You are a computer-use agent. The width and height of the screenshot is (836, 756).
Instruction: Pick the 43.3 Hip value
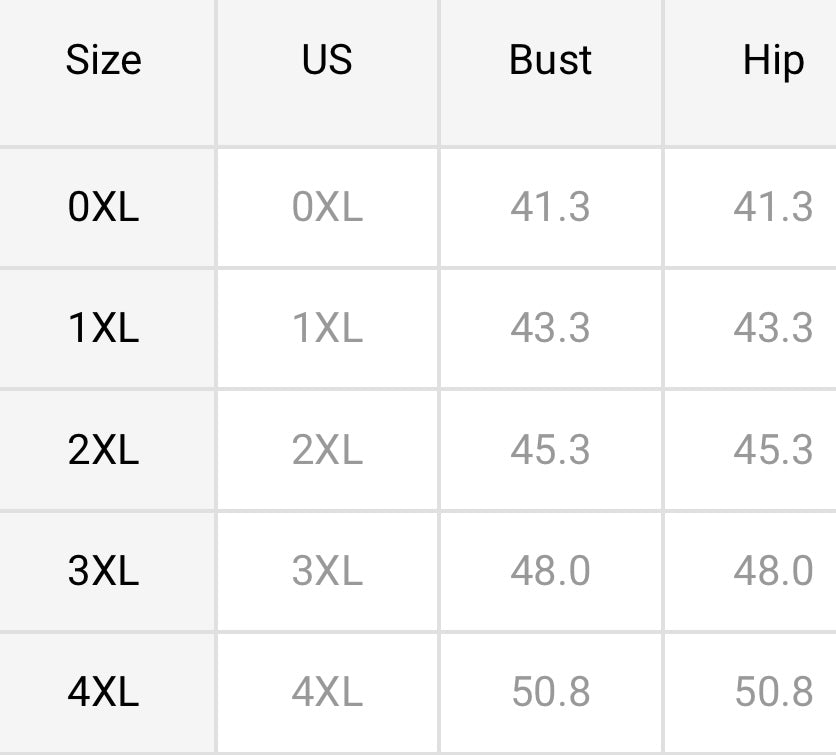(773, 329)
